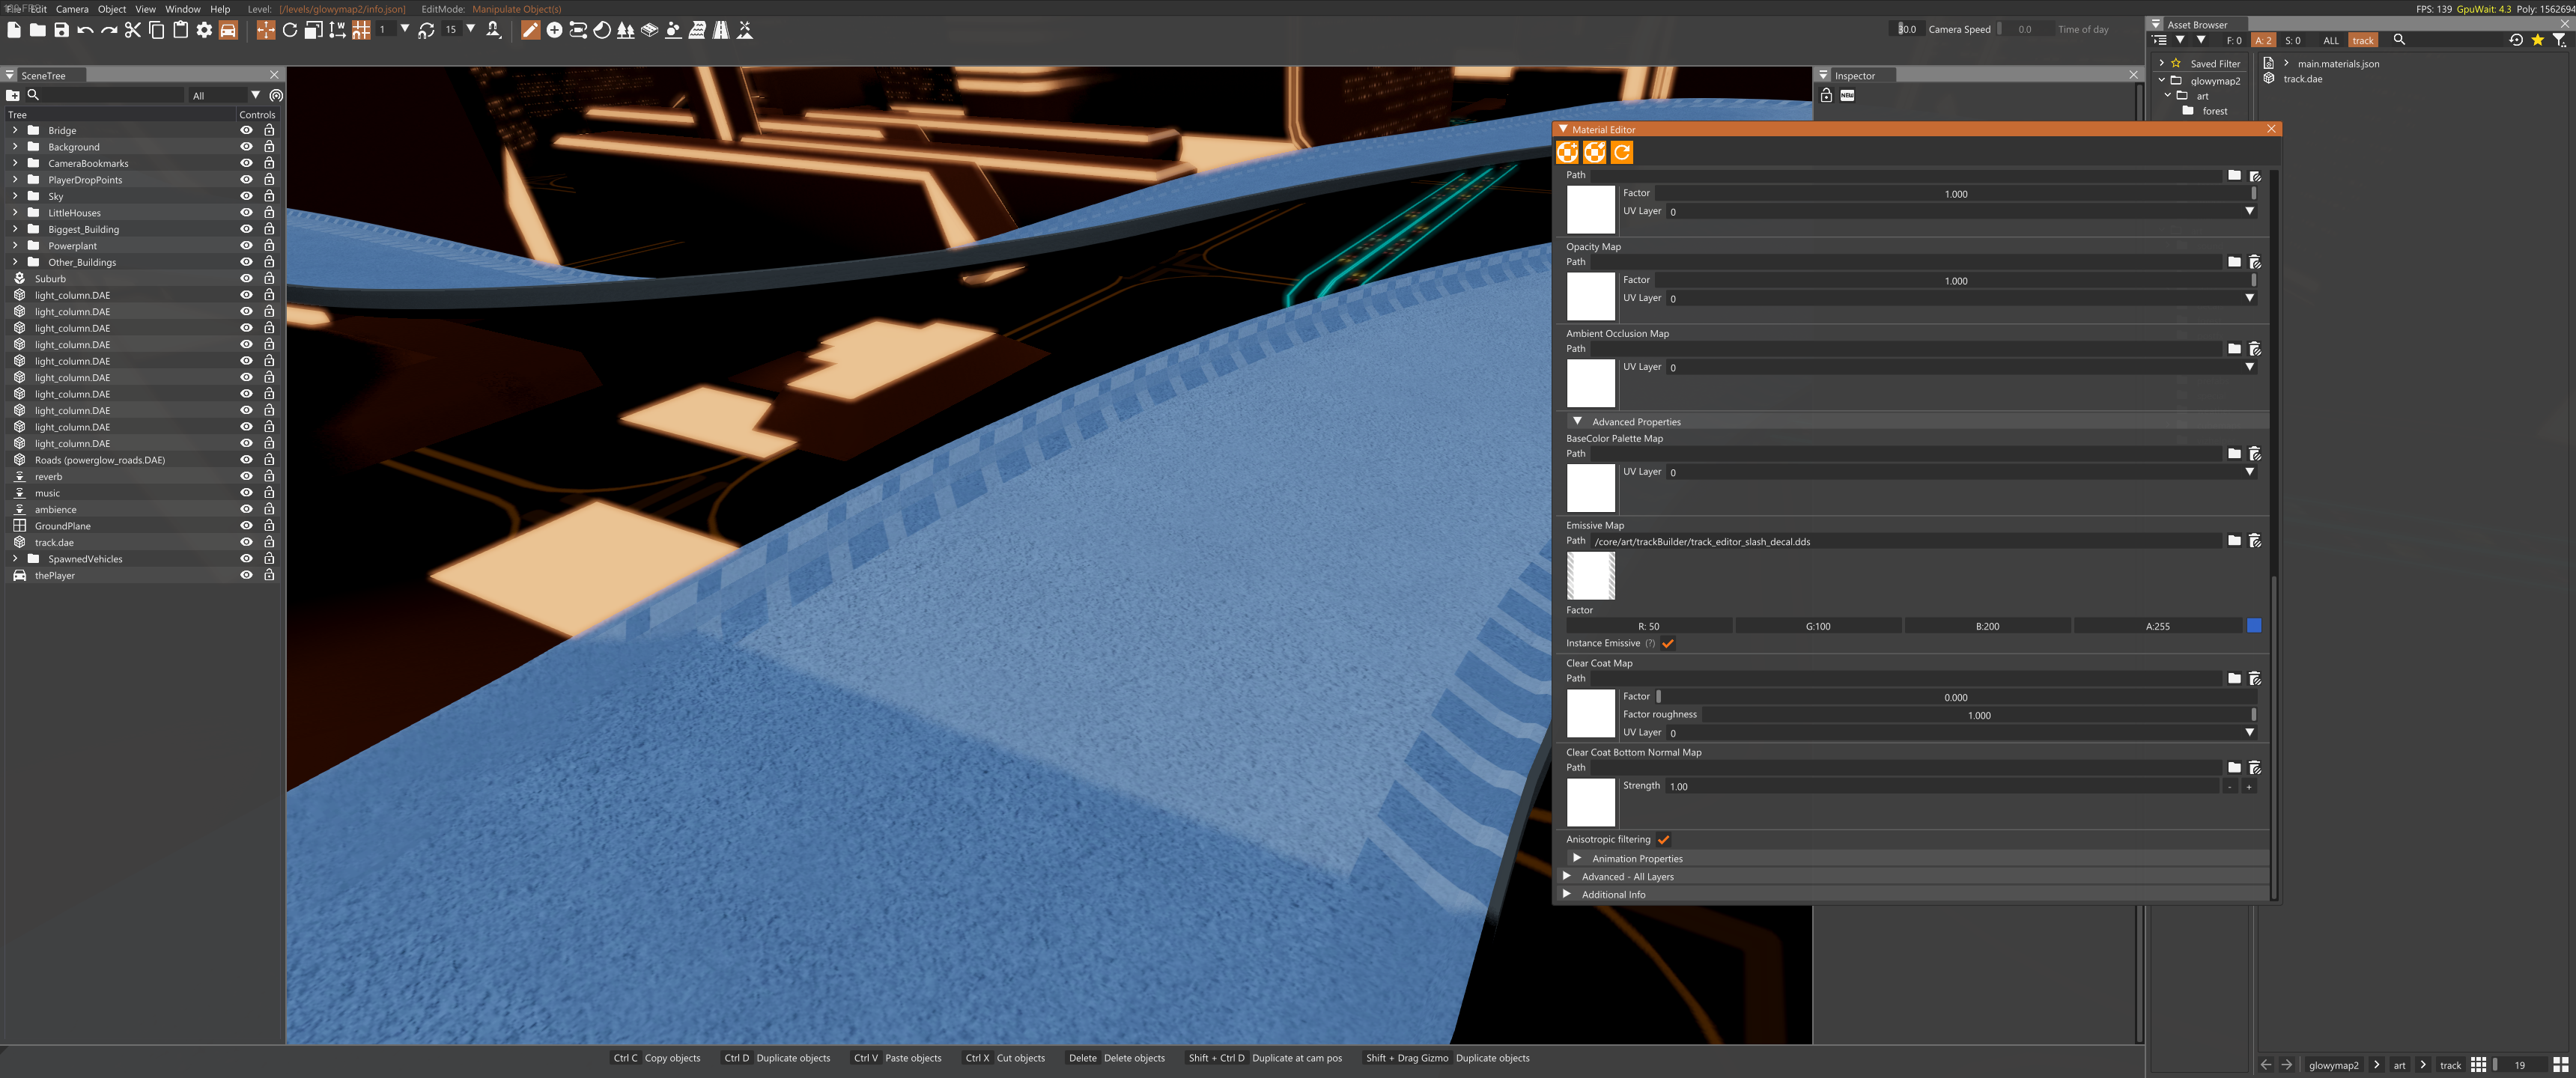The image size is (2576, 1078).
Task: Open the Camera menu
Action: [x=72, y=9]
